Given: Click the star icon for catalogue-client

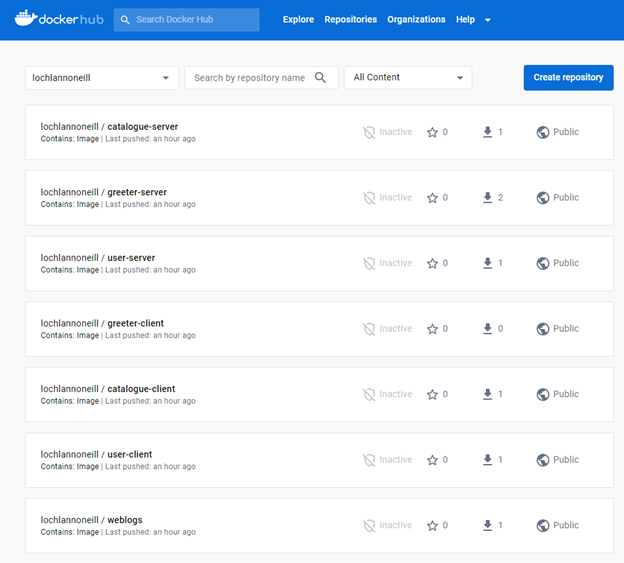Looking at the screenshot, I should click(432, 394).
